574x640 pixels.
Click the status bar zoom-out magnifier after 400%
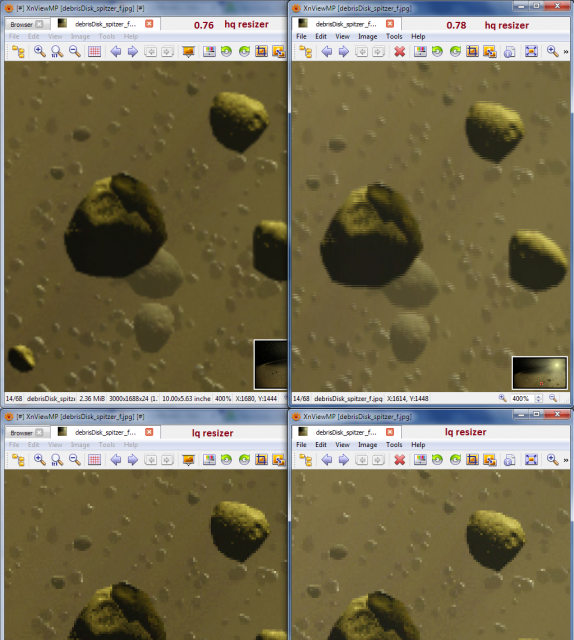(x=553, y=398)
